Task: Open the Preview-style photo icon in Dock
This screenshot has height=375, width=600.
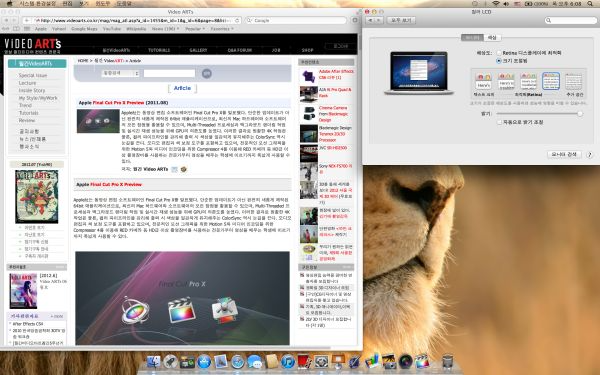Action: (221, 361)
